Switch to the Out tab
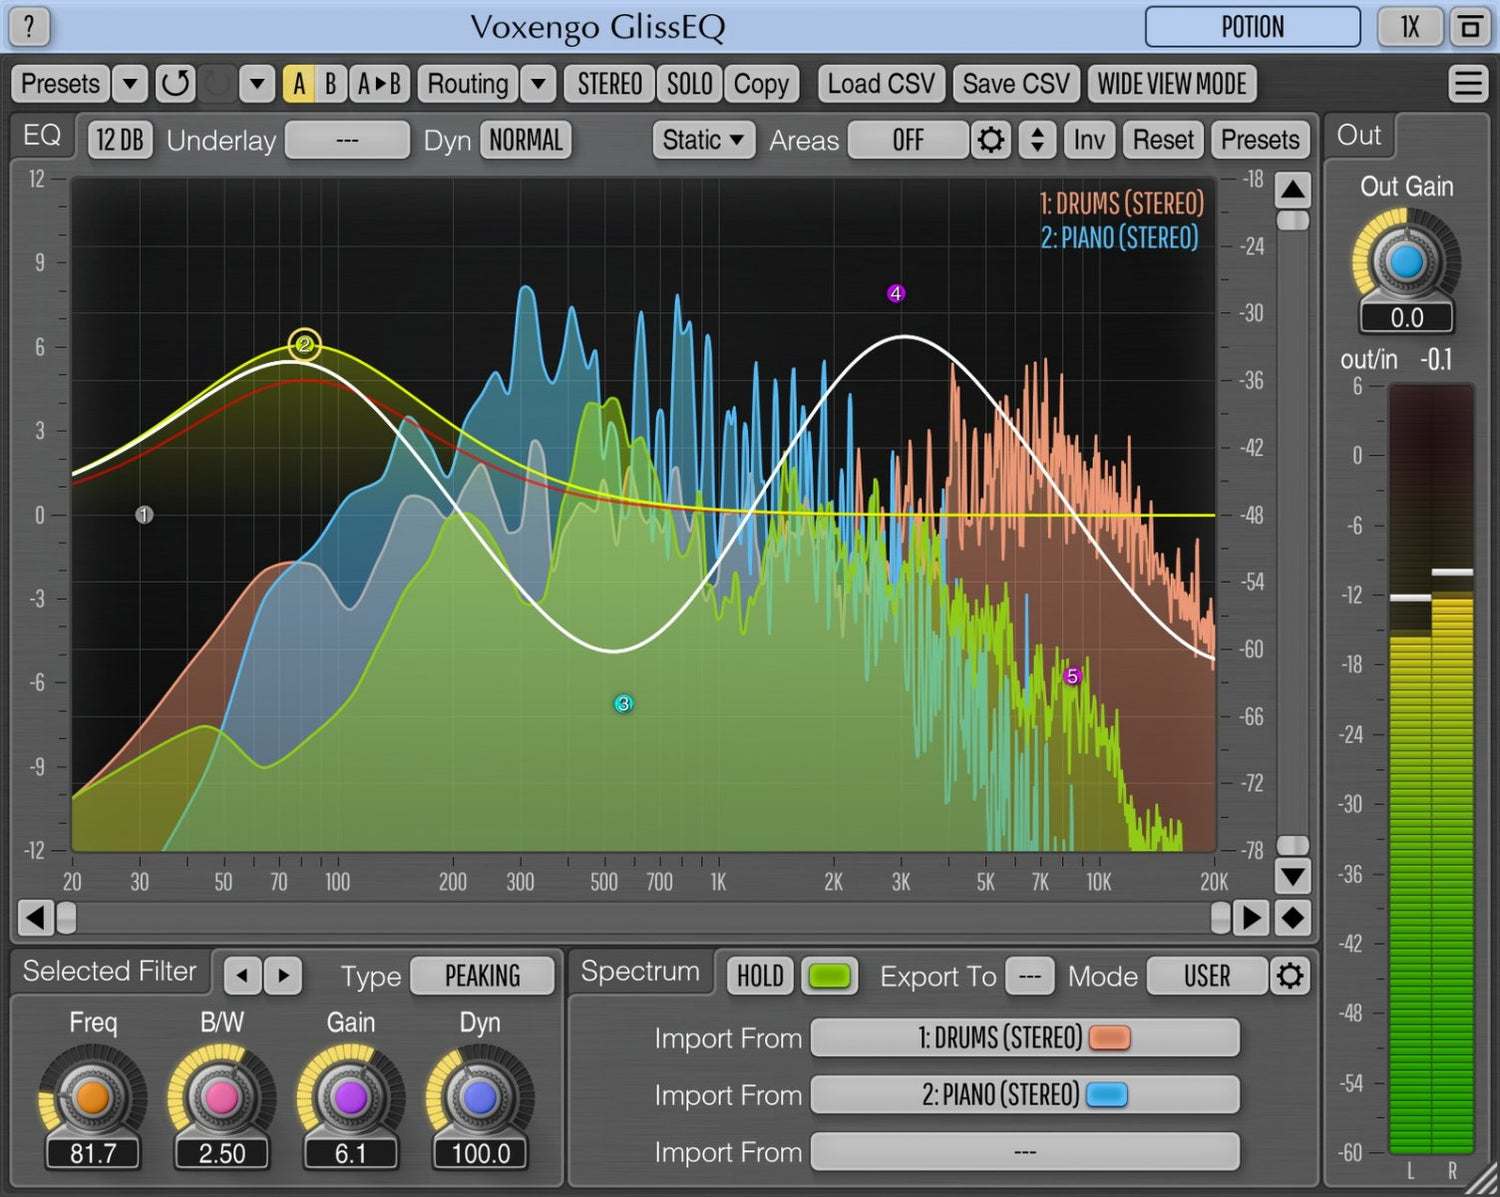The image size is (1500, 1197). [1359, 136]
